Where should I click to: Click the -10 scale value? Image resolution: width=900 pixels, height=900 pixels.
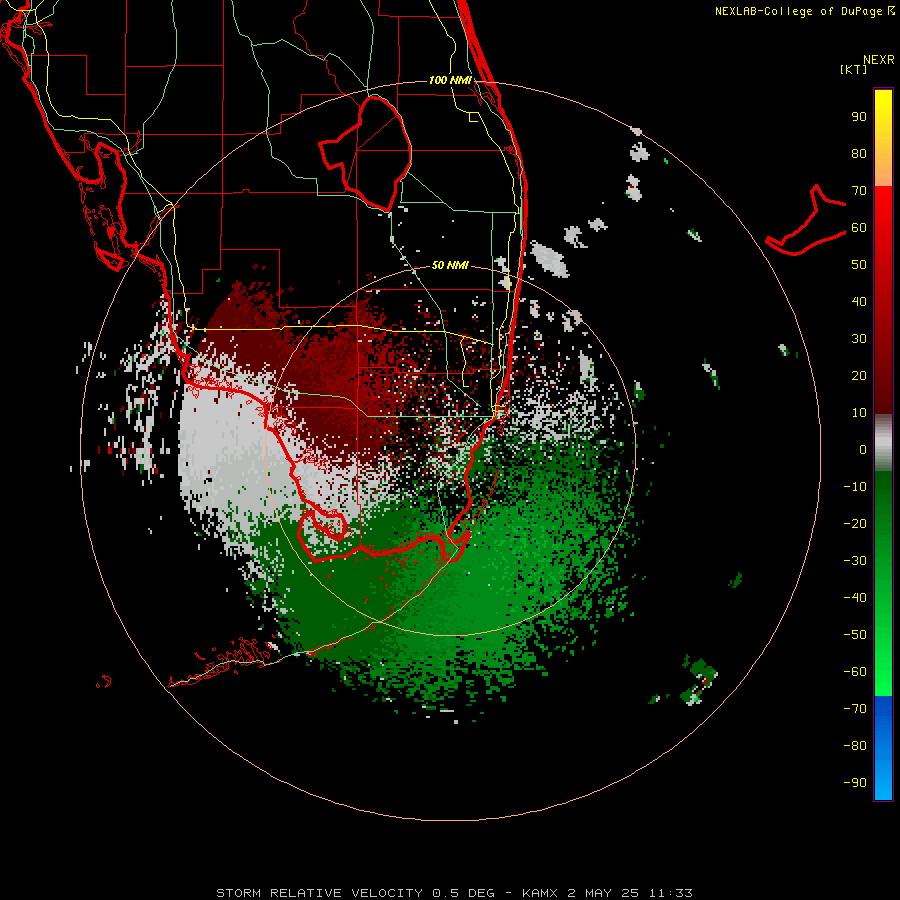(855, 487)
